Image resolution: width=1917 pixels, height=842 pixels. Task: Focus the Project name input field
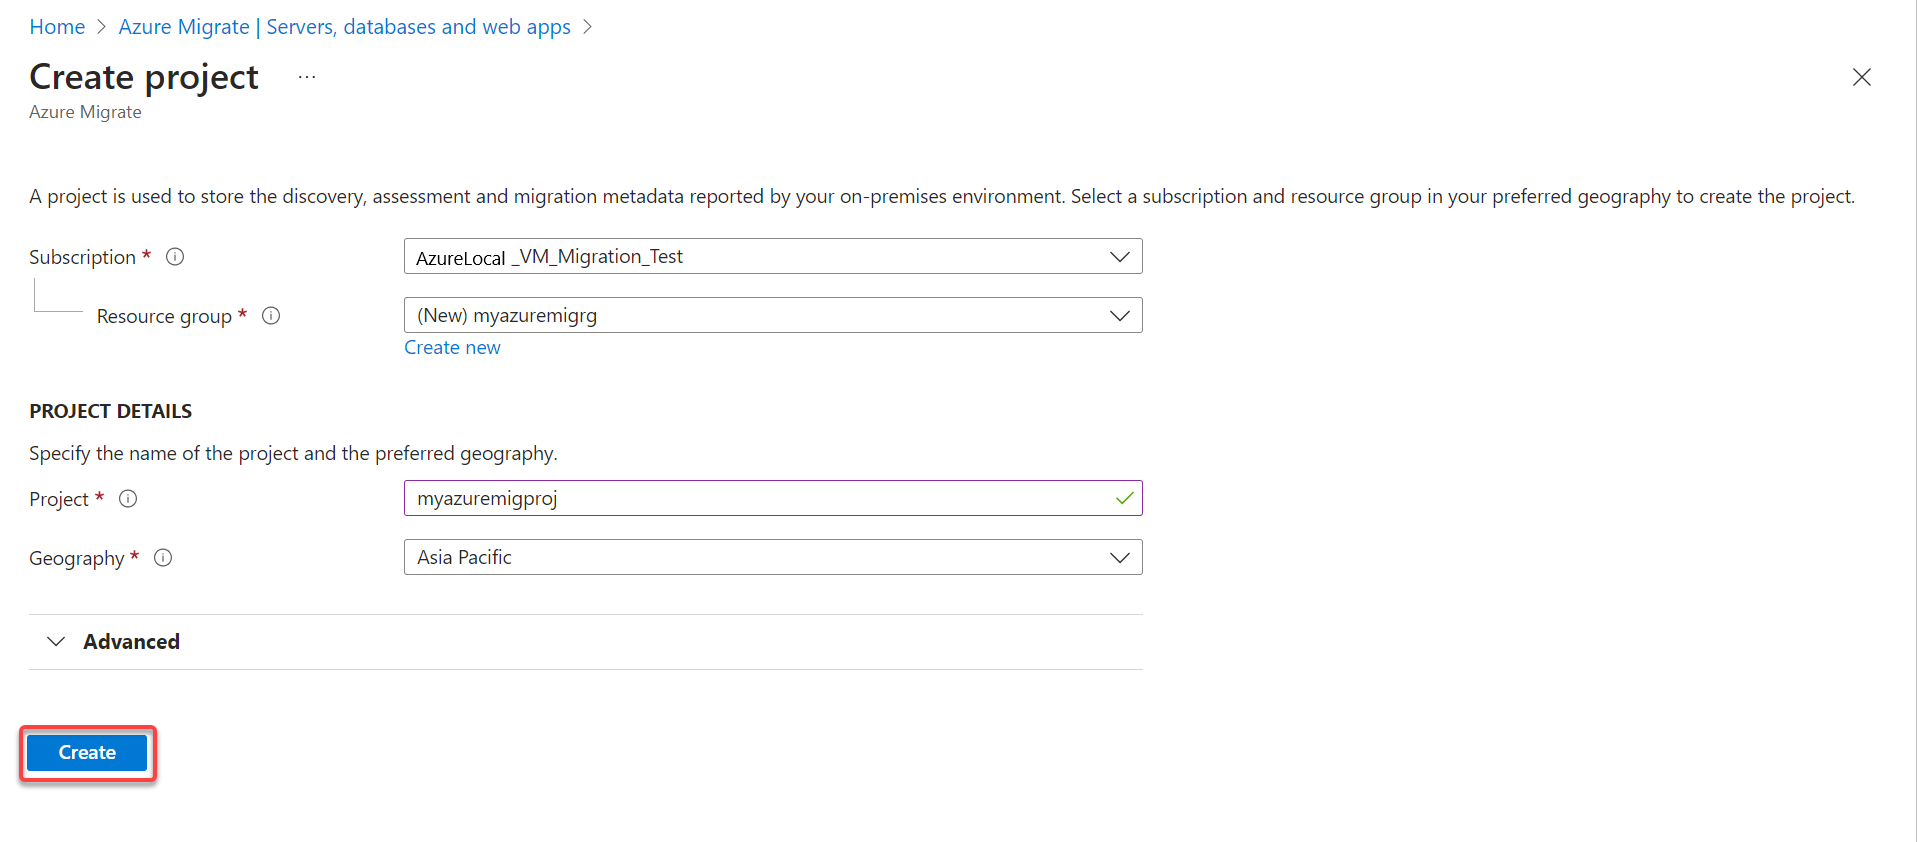coord(760,499)
